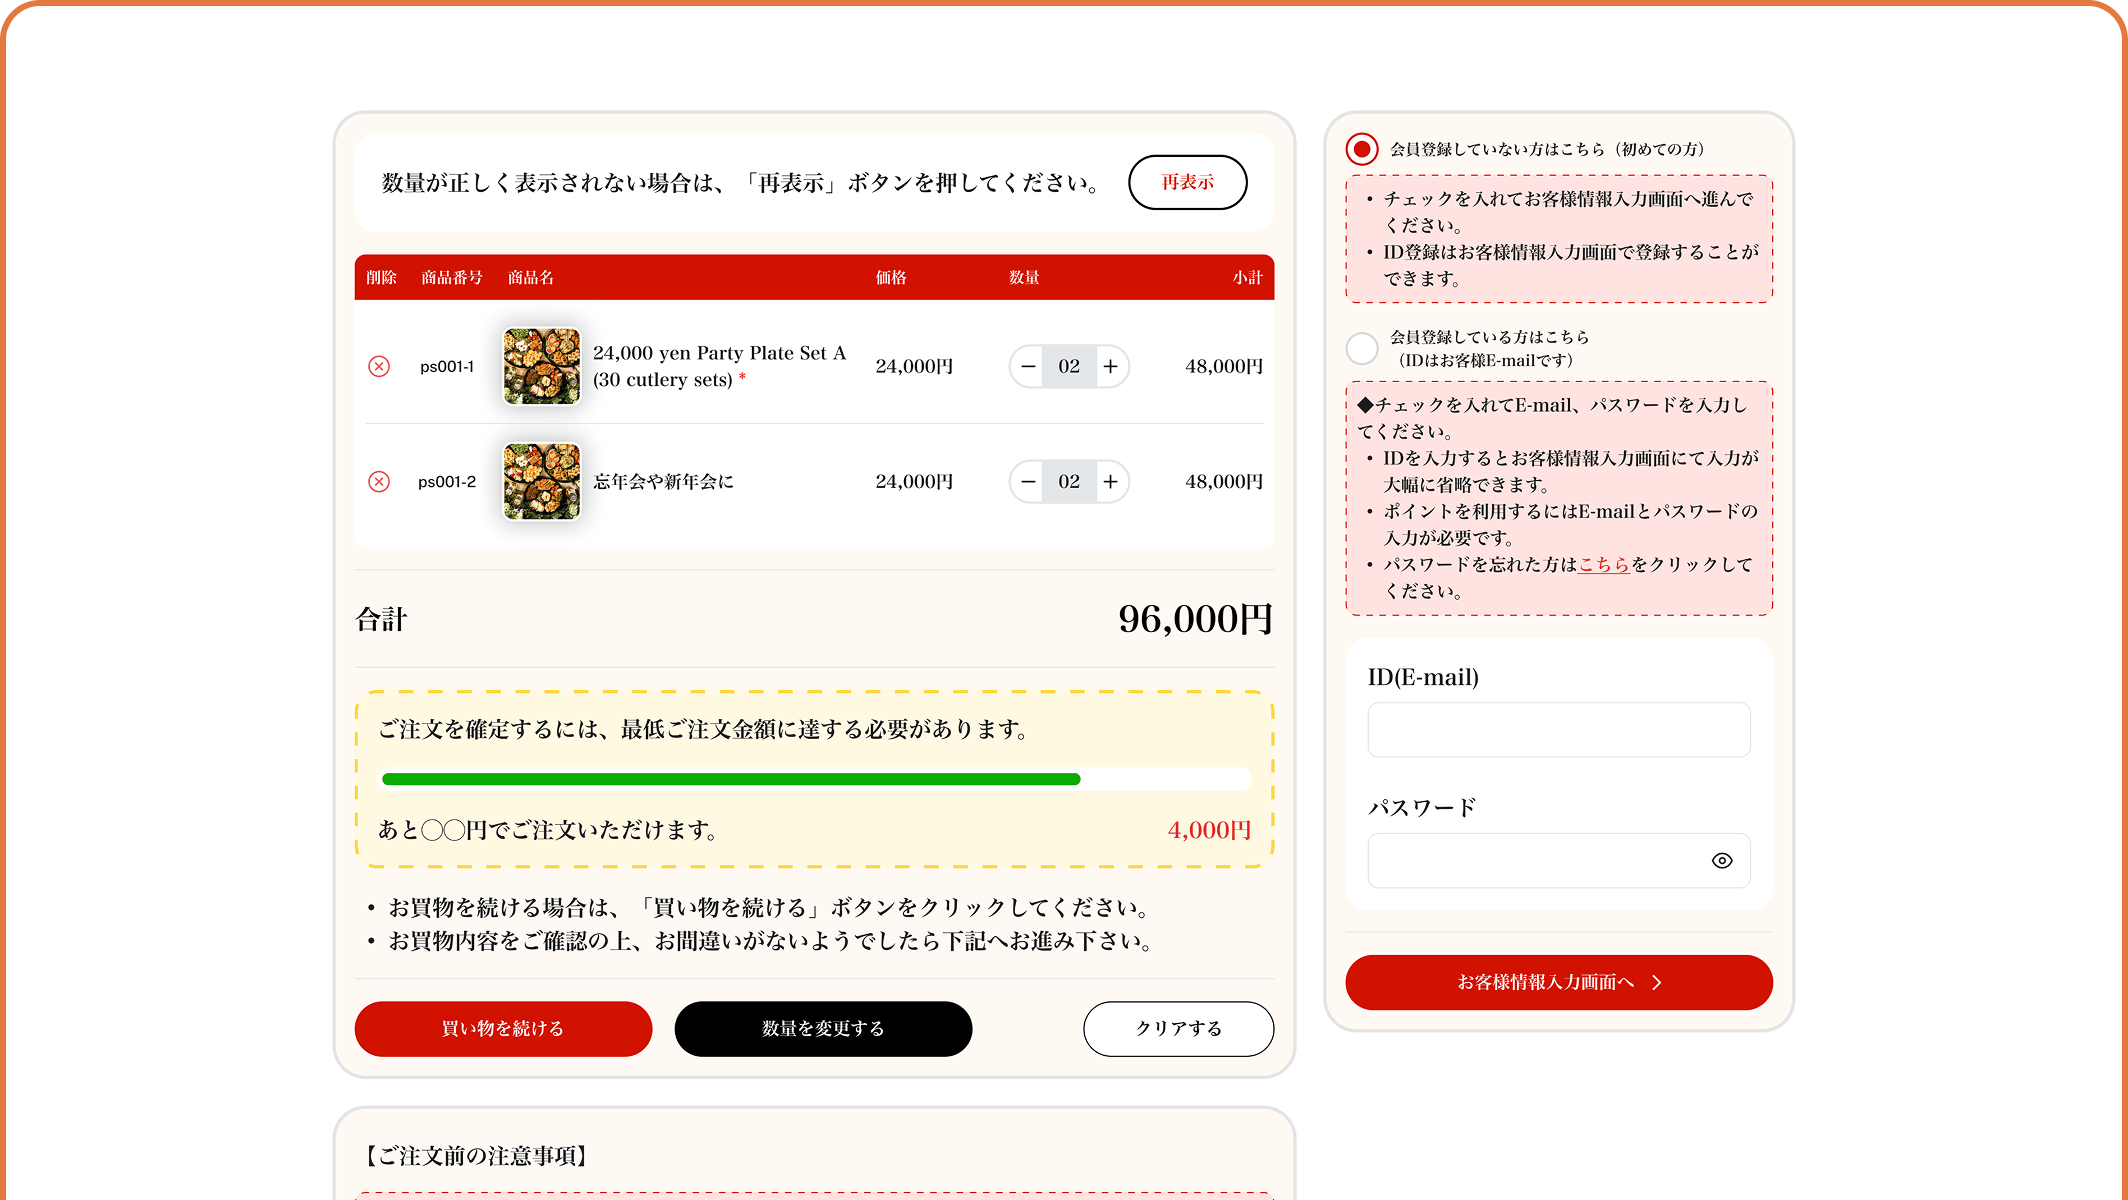Image resolution: width=2128 pixels, height=1200 pixels.
Task: Increase quantity for ps001-1
Action: [x=1111, y=366]
